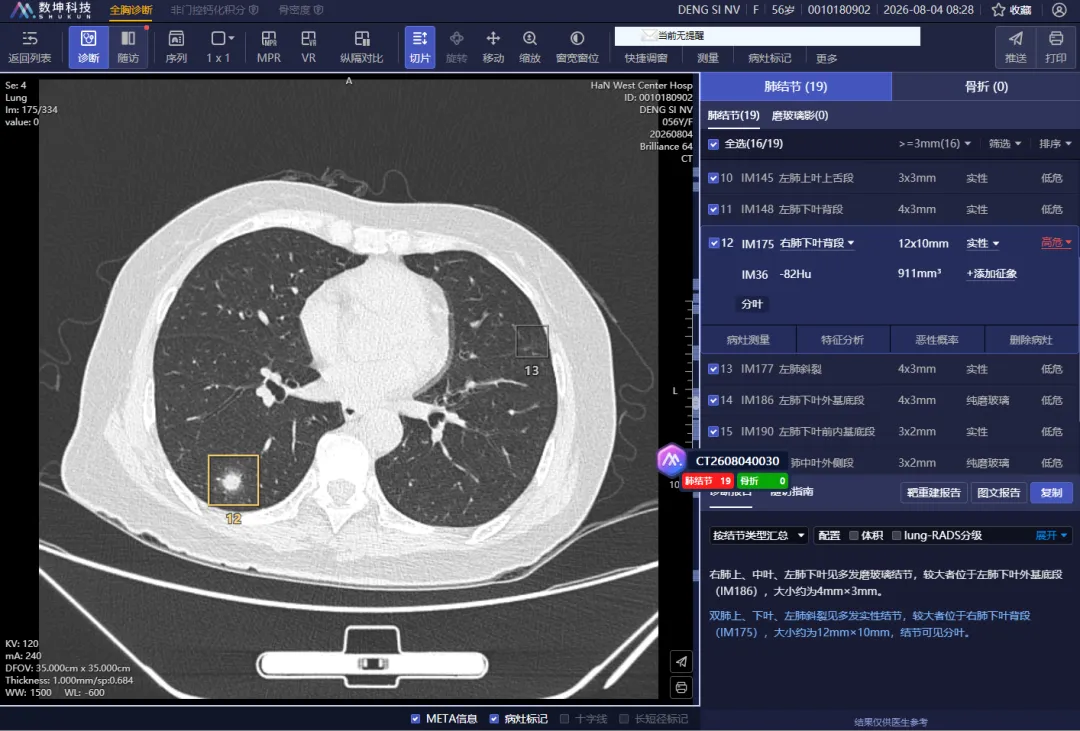Select the 磨玻璃影(0) sub-tab
Image resolution: width=1080 pixels, height=731 pixels.
800,115
